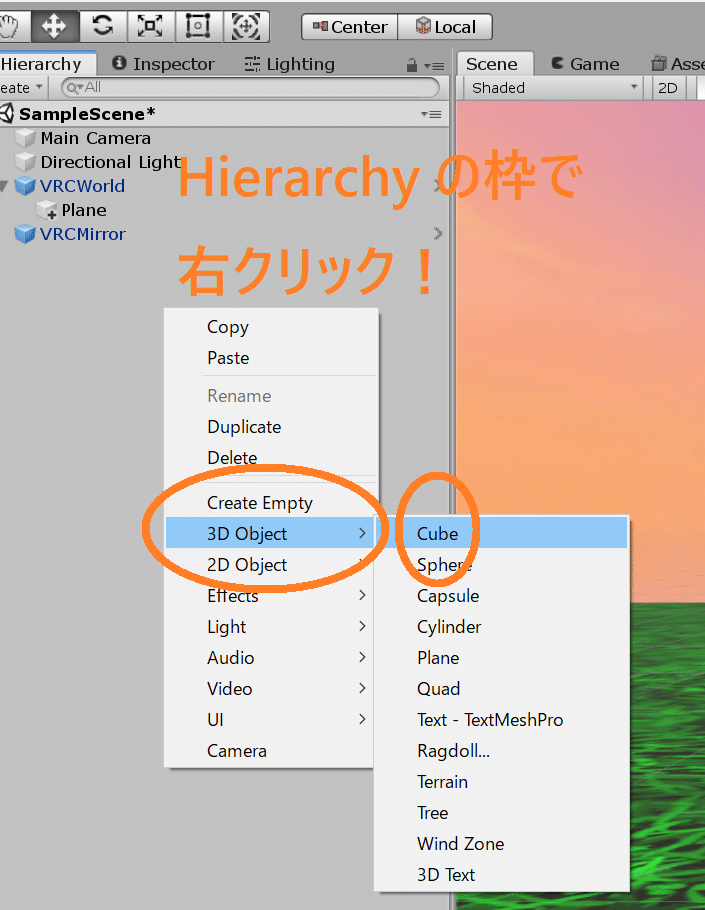Open the 2D Object submenu
This screenshot has width=705, height=910.
[x=272, y=565]
